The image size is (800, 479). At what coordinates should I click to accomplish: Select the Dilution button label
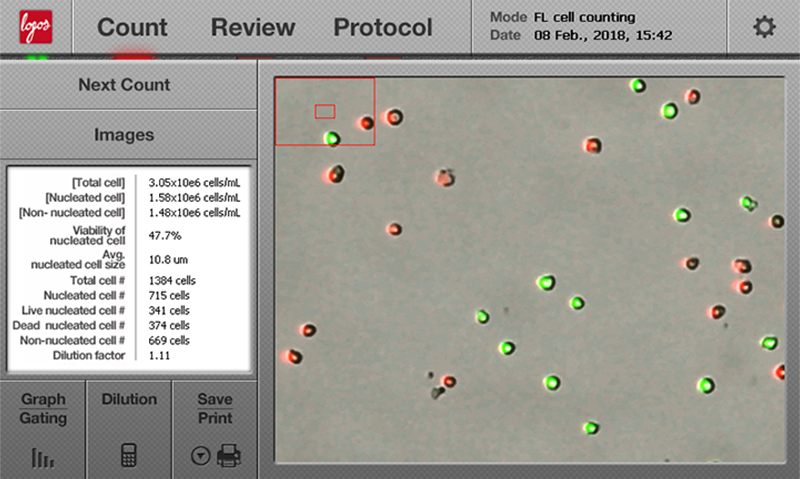tap(129, 399)
